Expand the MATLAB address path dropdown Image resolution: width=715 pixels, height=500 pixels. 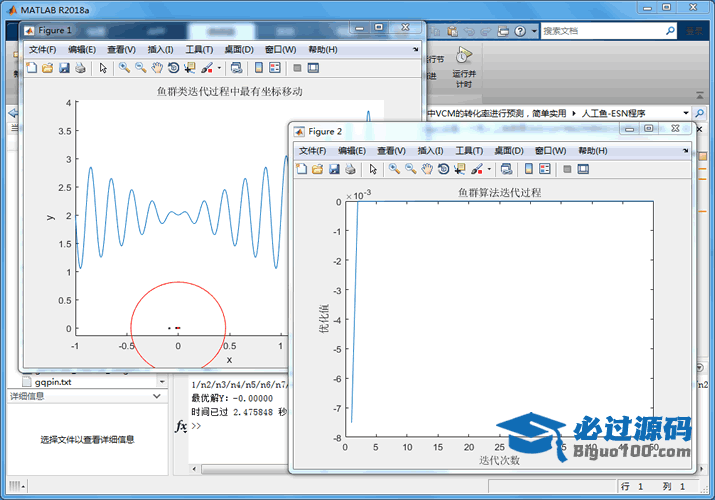click(686, 114)
